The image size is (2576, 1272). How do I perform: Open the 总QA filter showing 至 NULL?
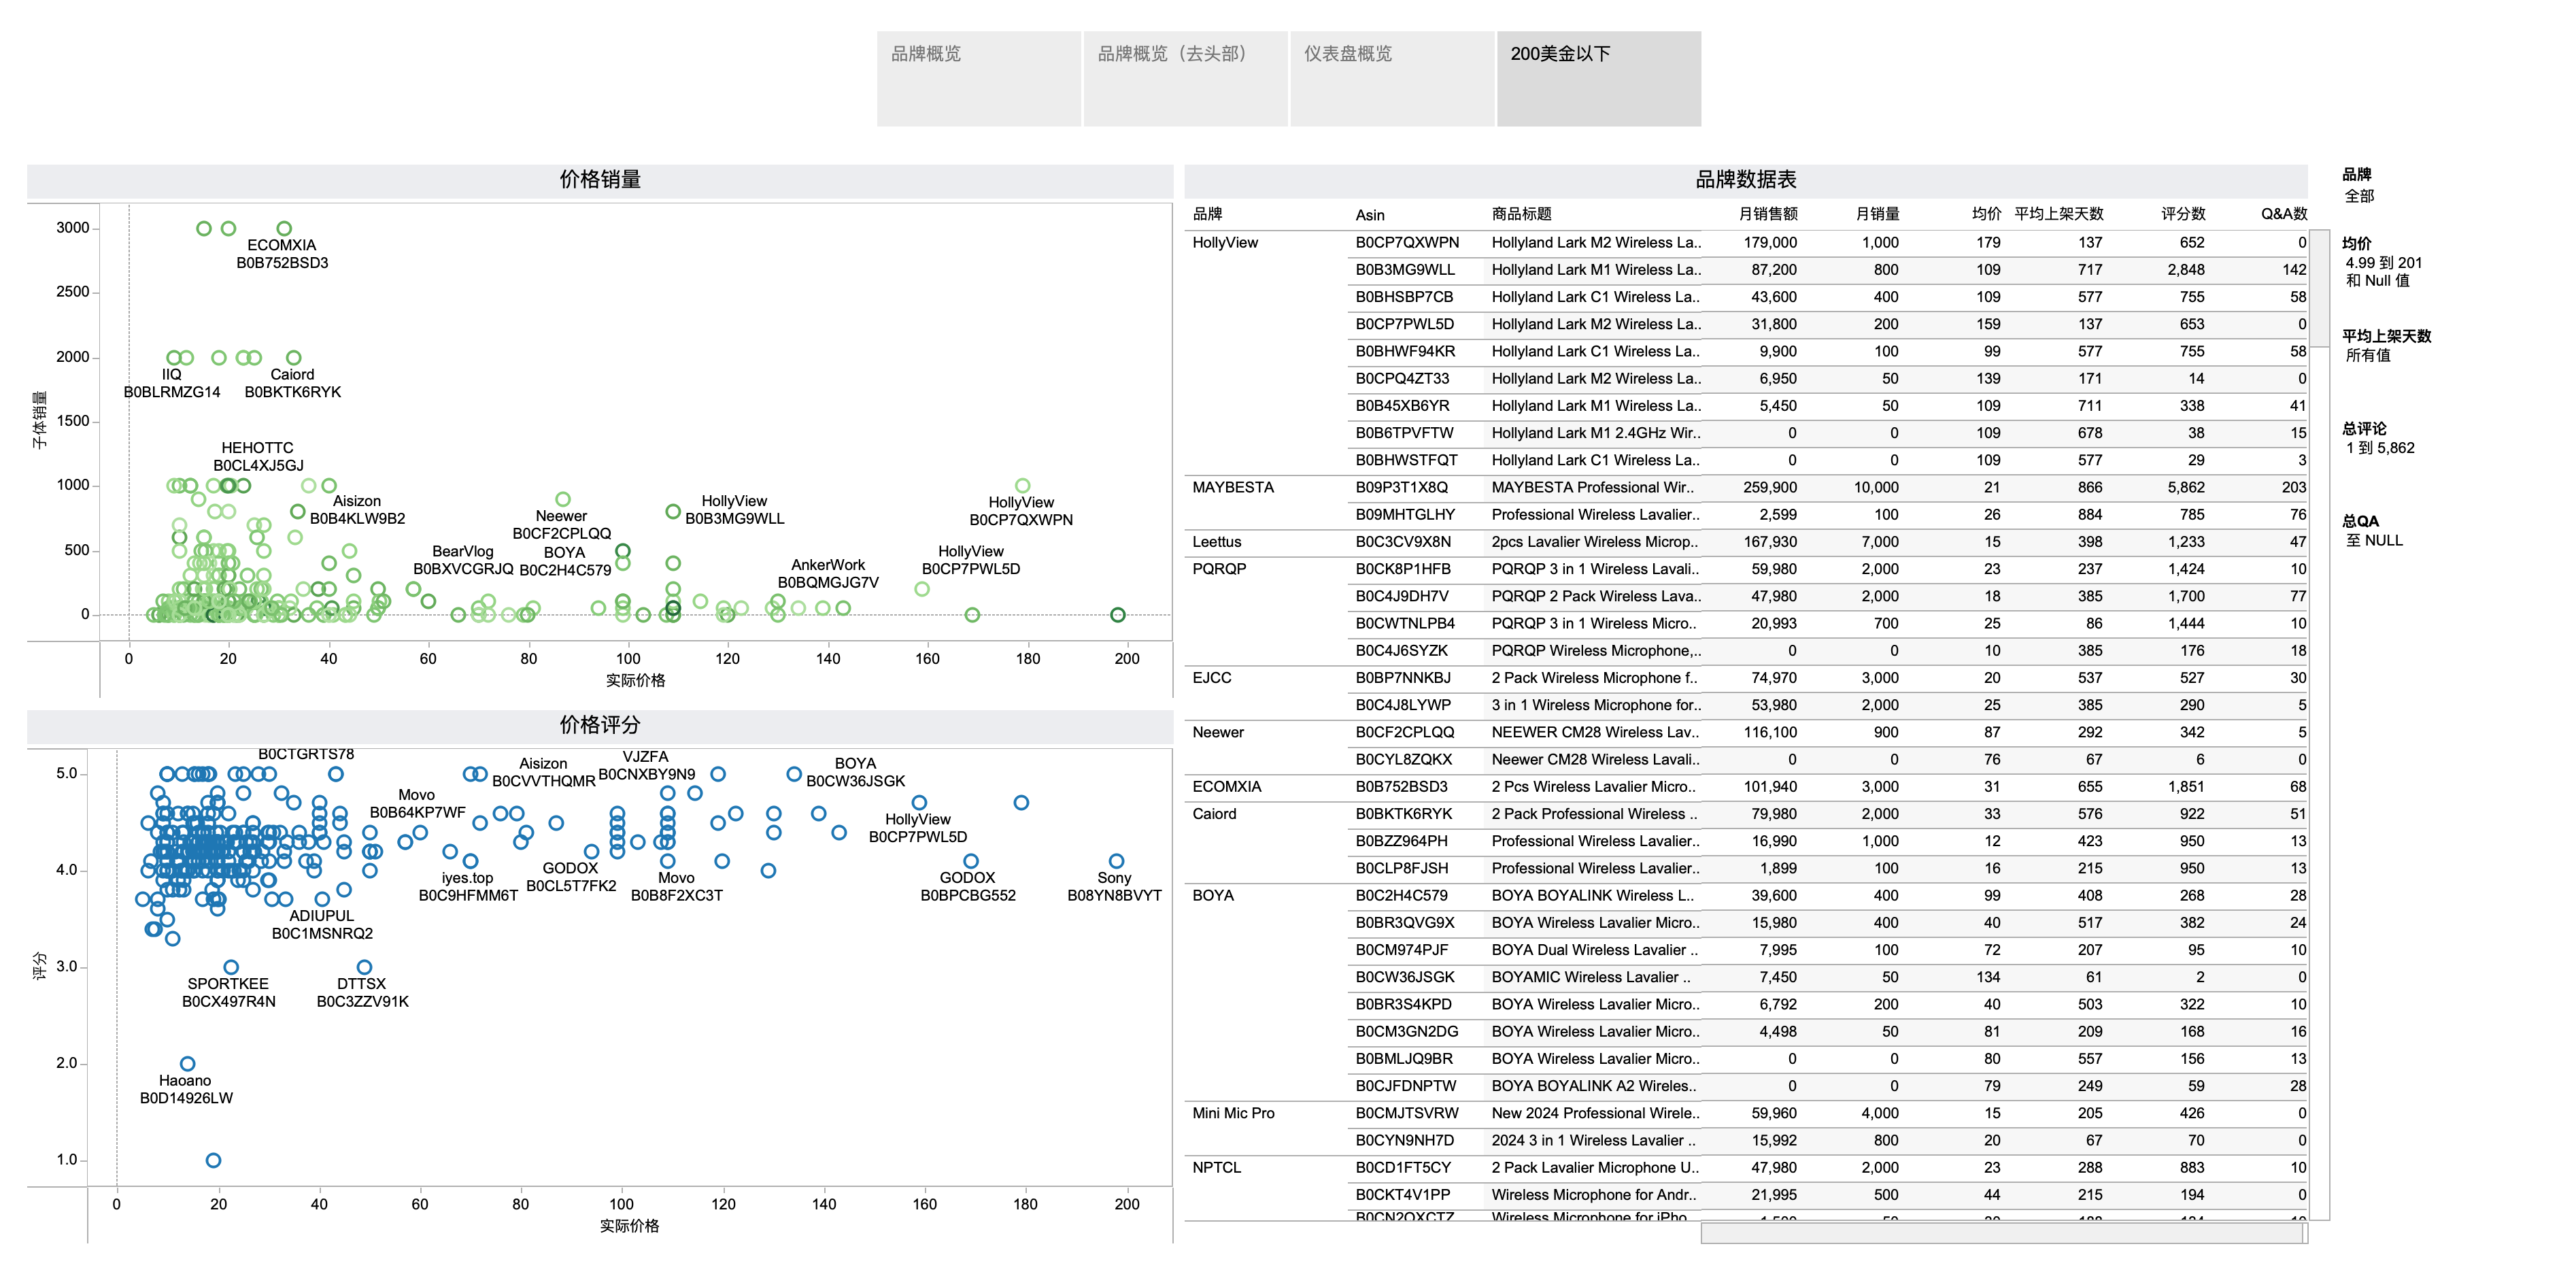2374,540
